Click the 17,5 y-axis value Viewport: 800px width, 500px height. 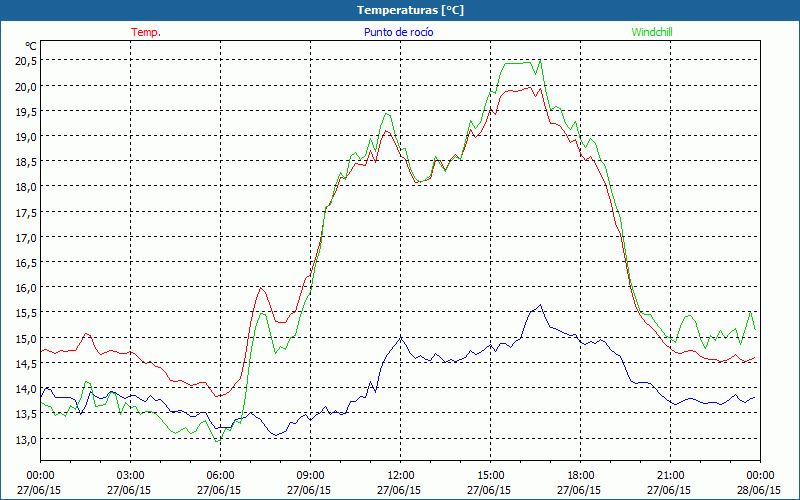point(26,212)
